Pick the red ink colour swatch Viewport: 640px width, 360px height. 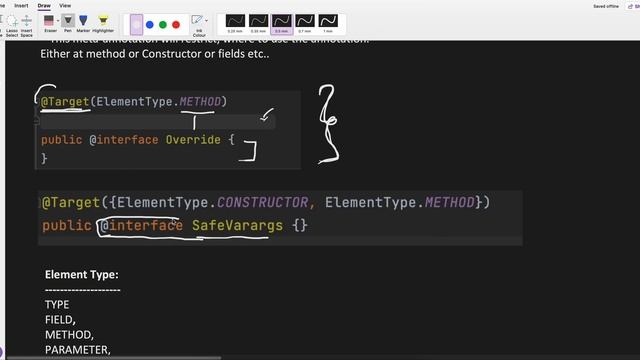(x=176, y=25)
